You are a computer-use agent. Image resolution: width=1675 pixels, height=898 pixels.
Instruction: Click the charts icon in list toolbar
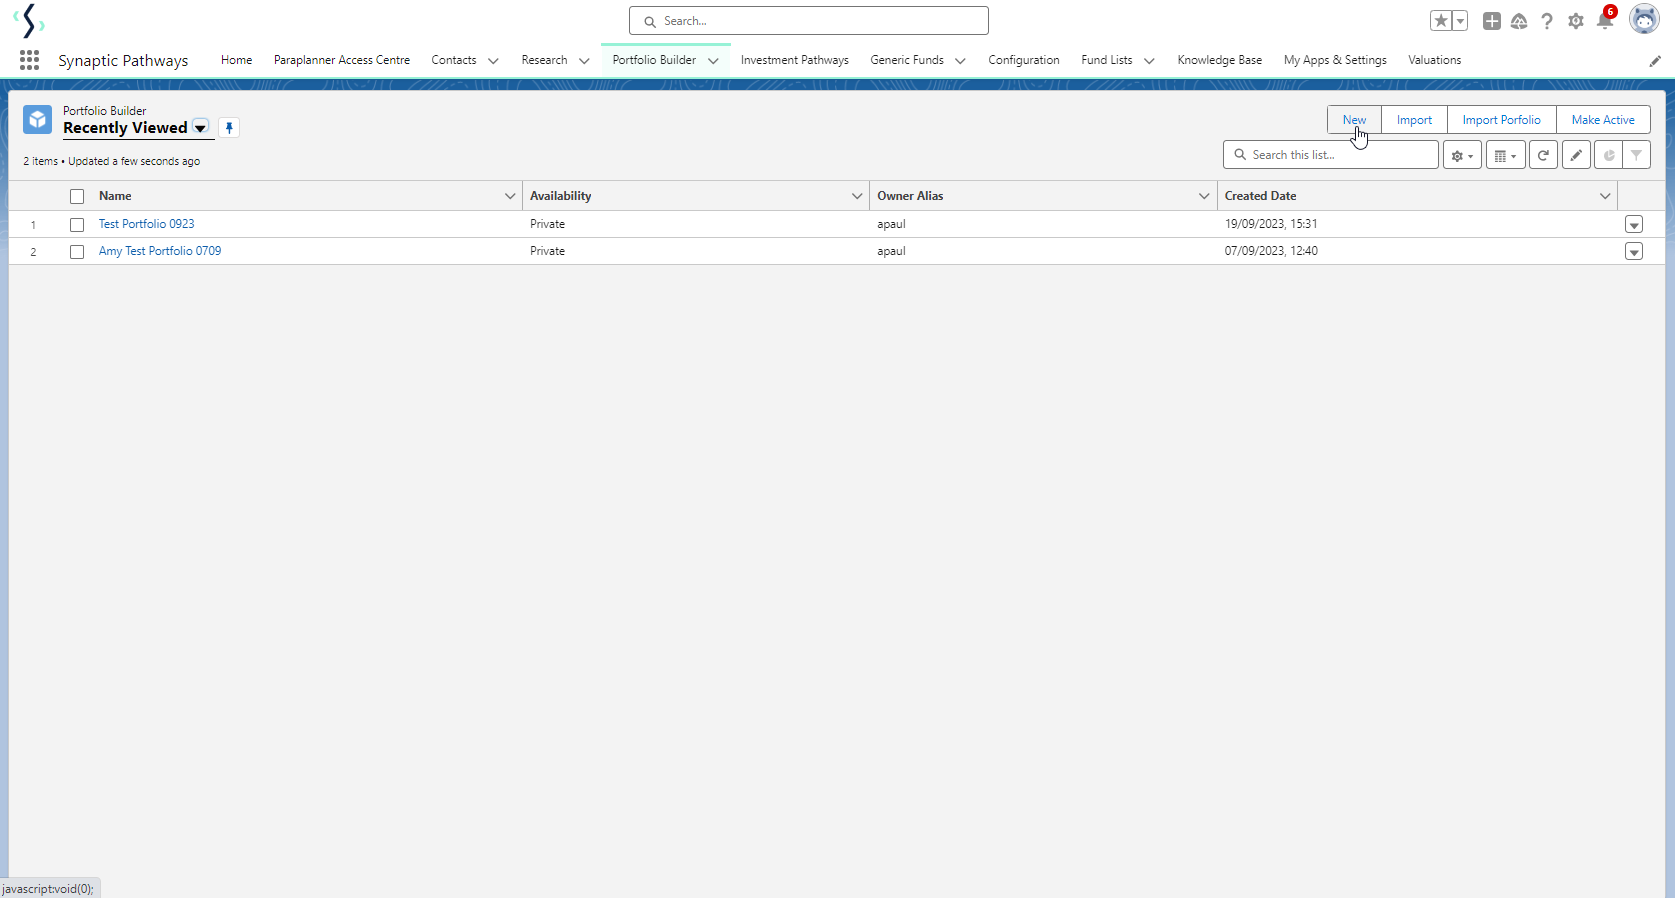pyautogui.click(x=1609, y=155)
